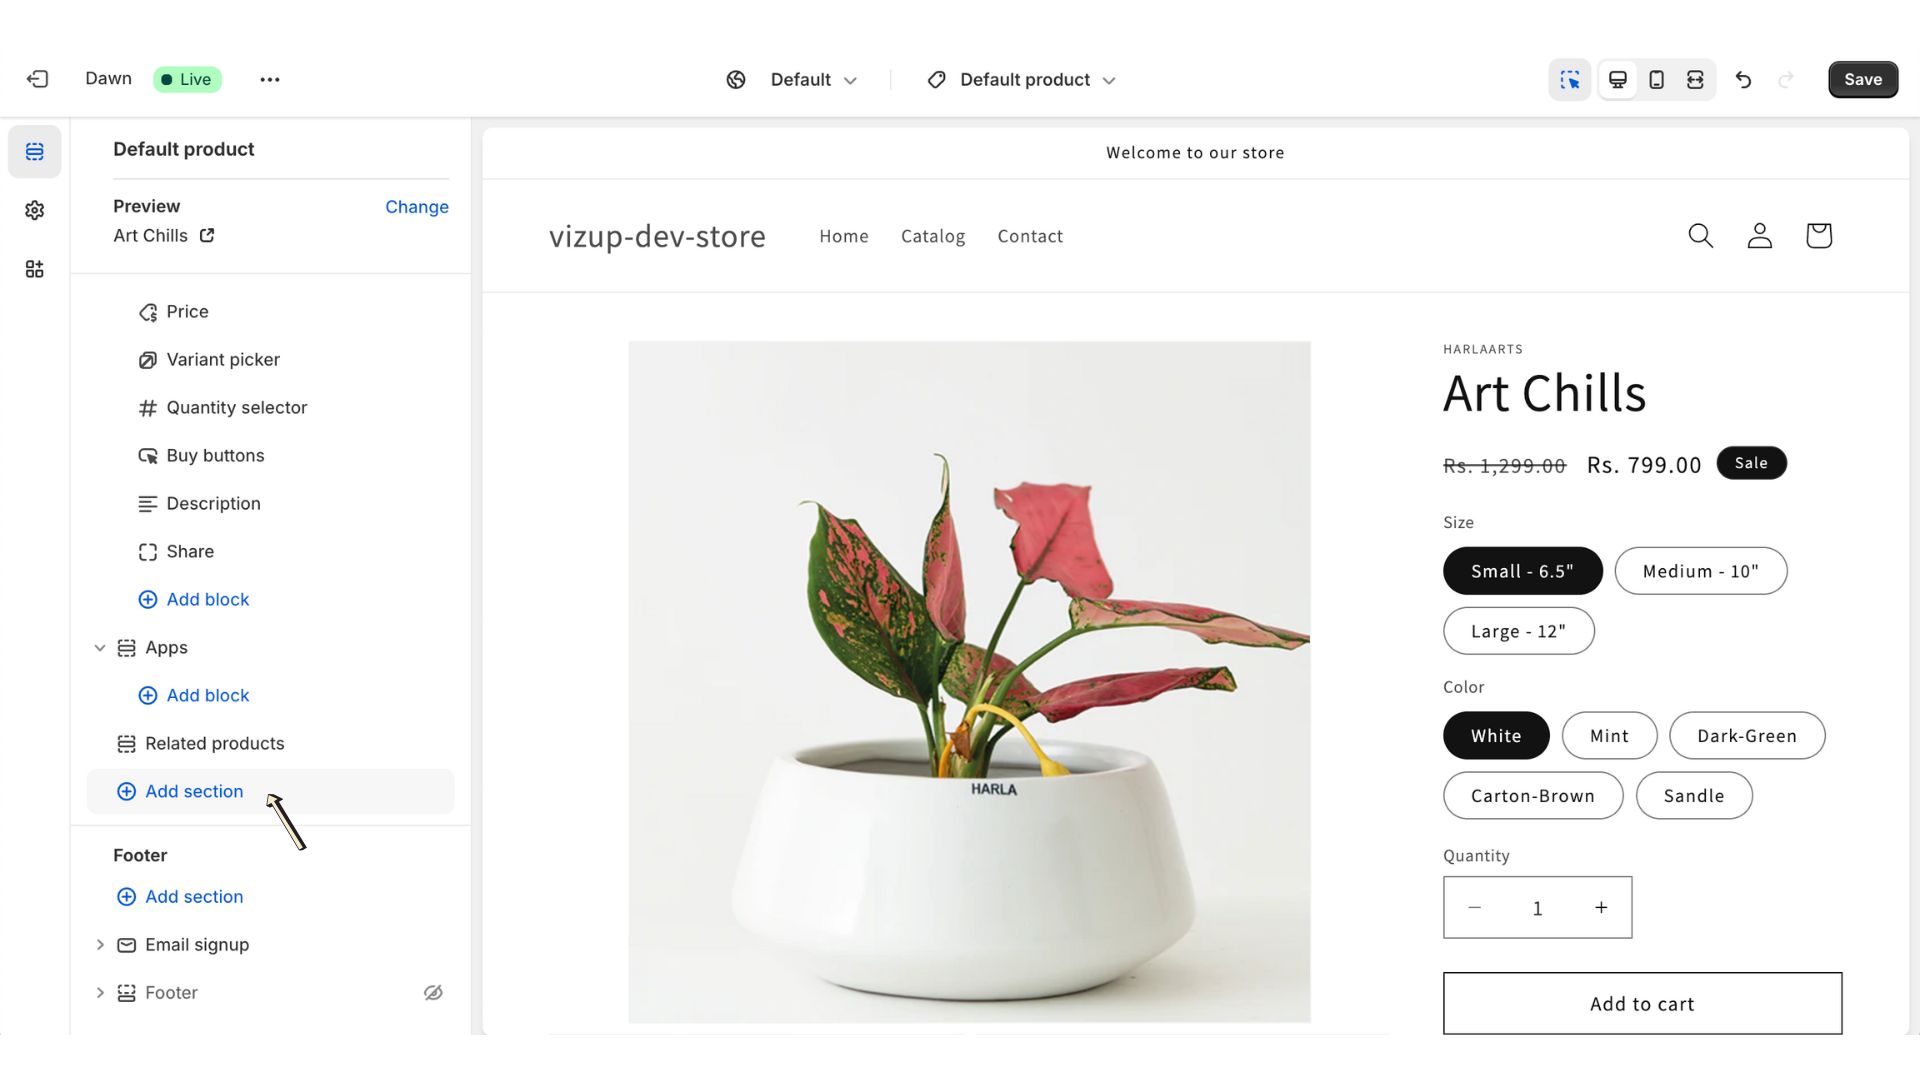
Task: Choose the Mint color option
Action: pyautogui.click(x=1609, y=736)
